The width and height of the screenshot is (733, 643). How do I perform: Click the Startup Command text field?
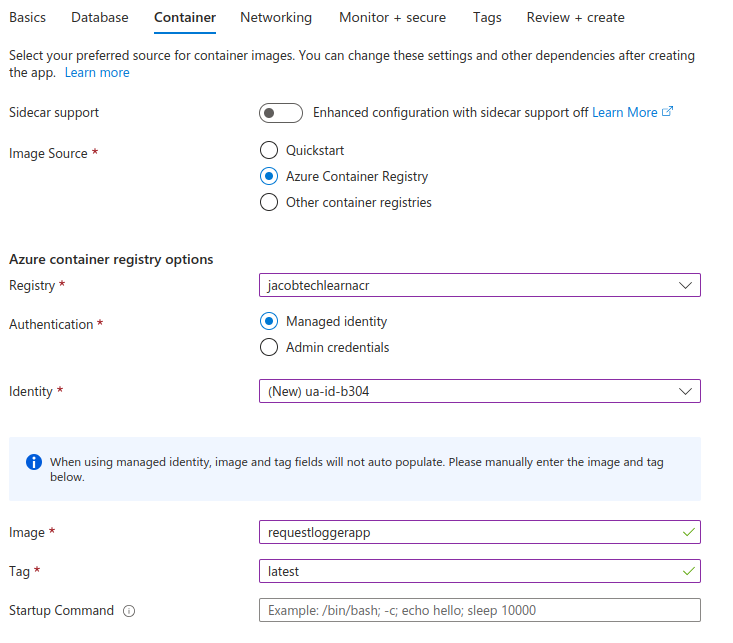tap(479, 611)
